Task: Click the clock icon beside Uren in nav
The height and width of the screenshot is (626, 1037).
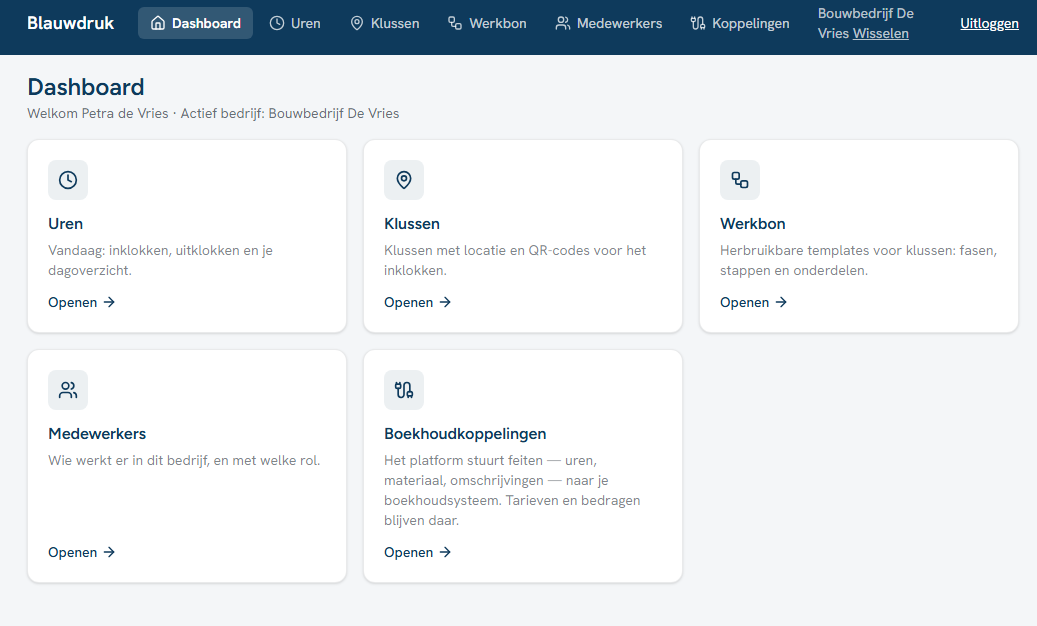Action: click(277, 23)
